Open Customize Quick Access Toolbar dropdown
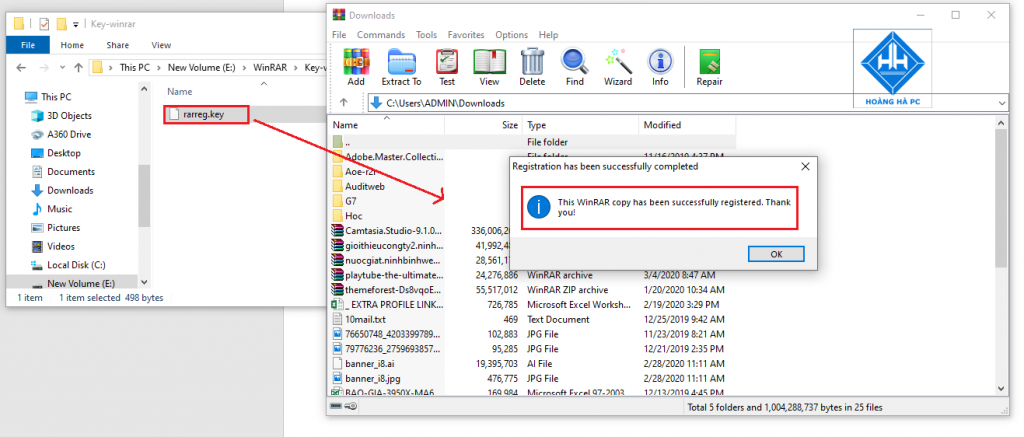Screen dimensions: 1024x437 [76, 25]
